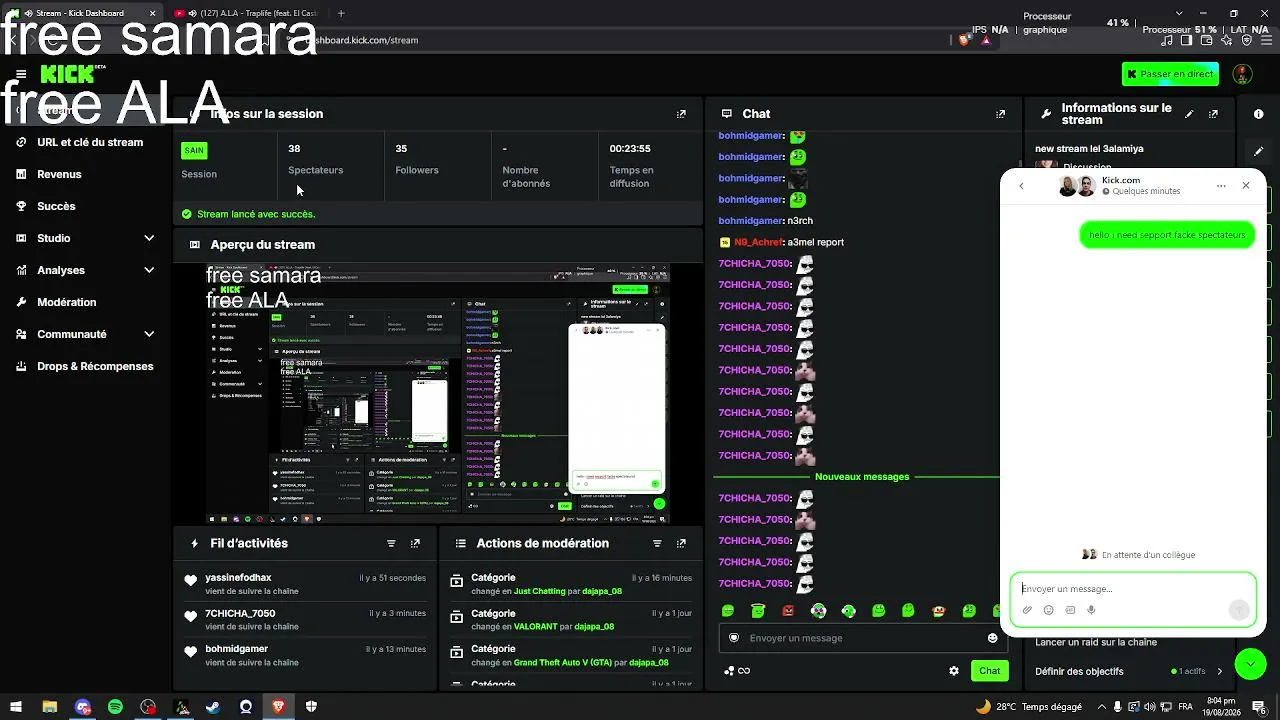Open Brave Leo AI sparkle icon
The width and height of the screenshot is (1280, 720).
pos(1227,40)
